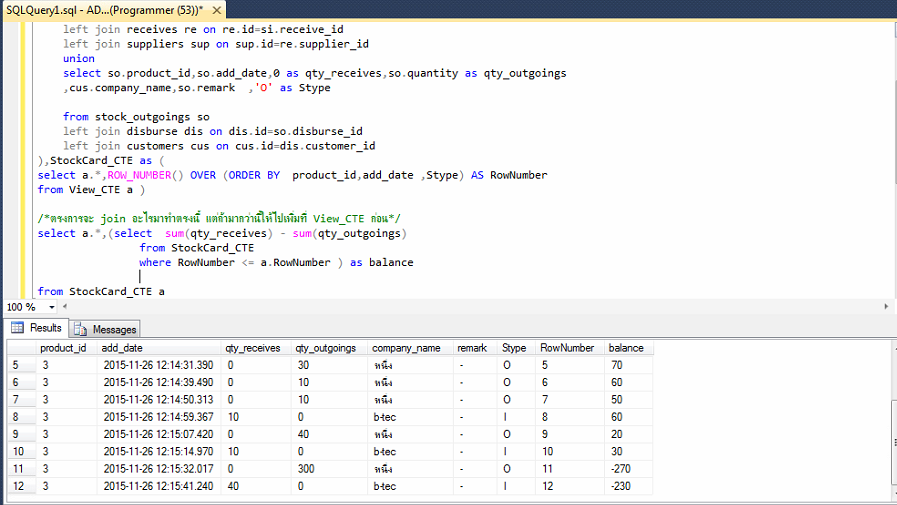This screenshot has height=505, width=897.
Task: Switch to the Messages tab
Action: click(x=113, y=329)
